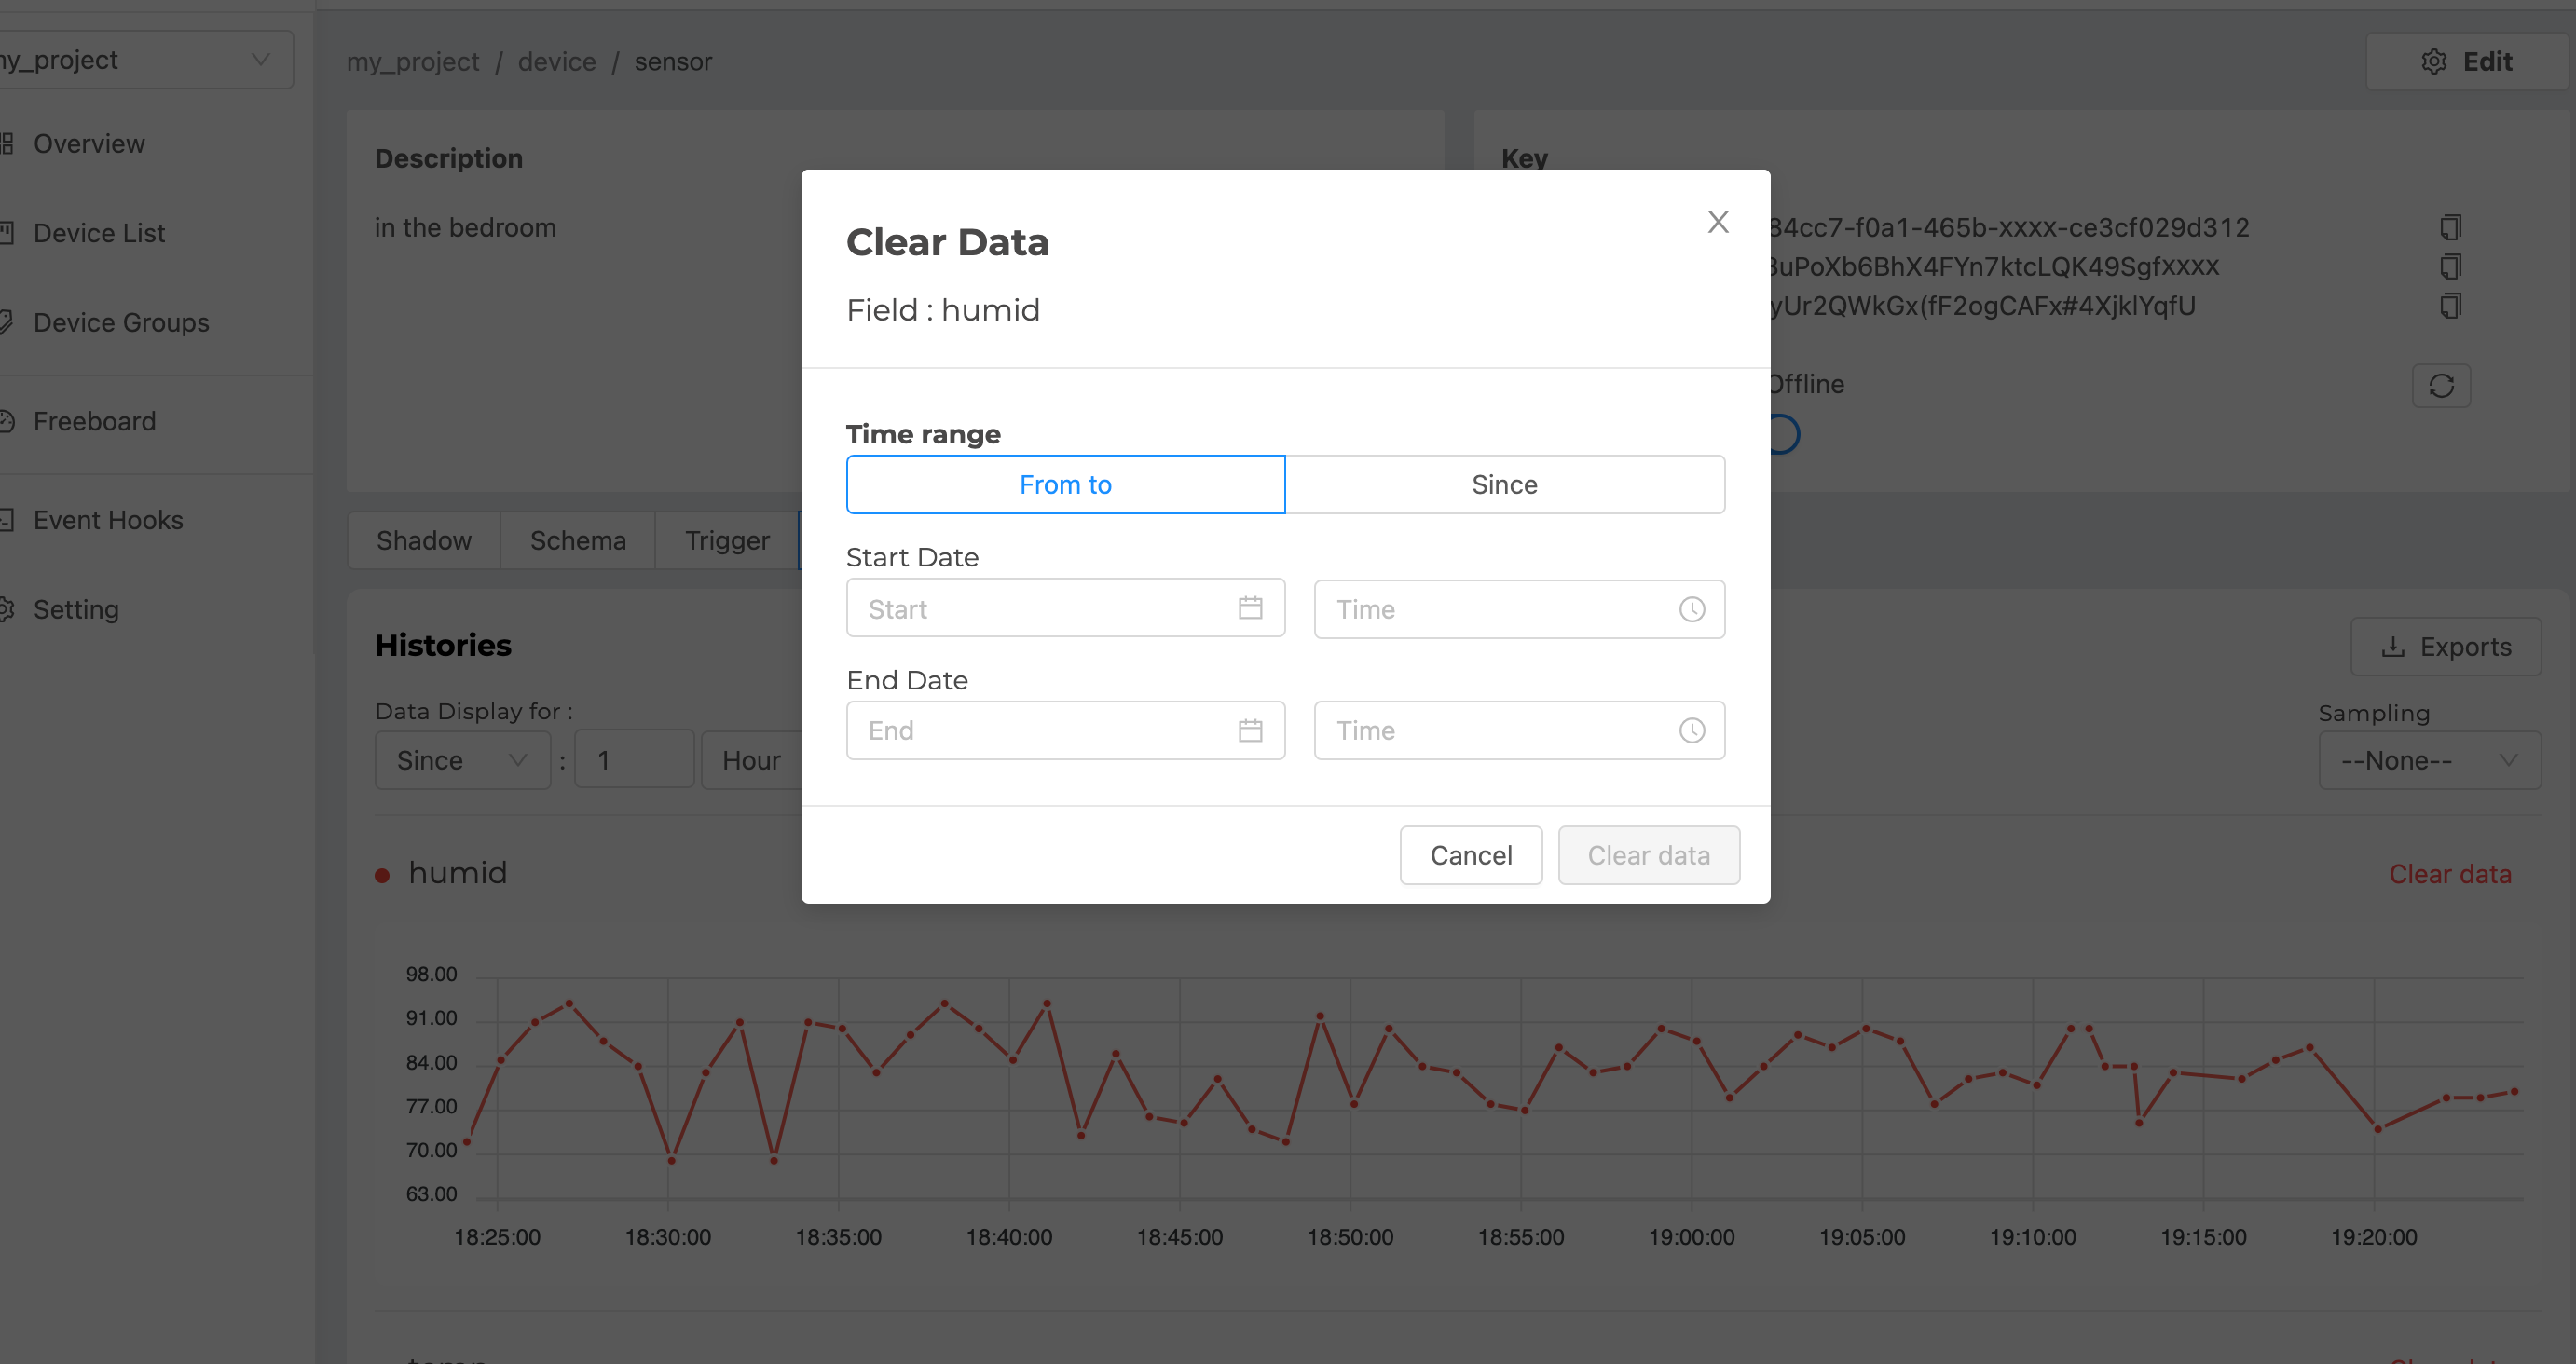Select the Since time range toggle

point(1504,484)
